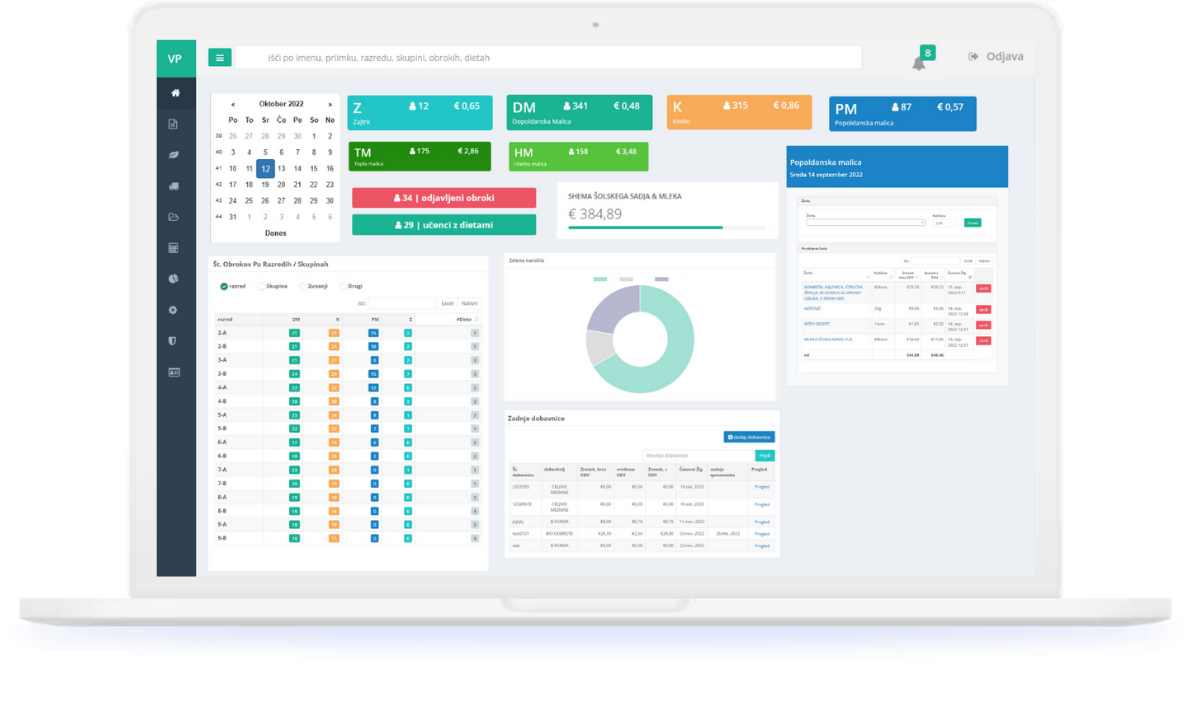The width and height of the screenshot is (1190, 725).
Task: Toggle the sidebar with the hamburger button
Action: coord(219,58)
